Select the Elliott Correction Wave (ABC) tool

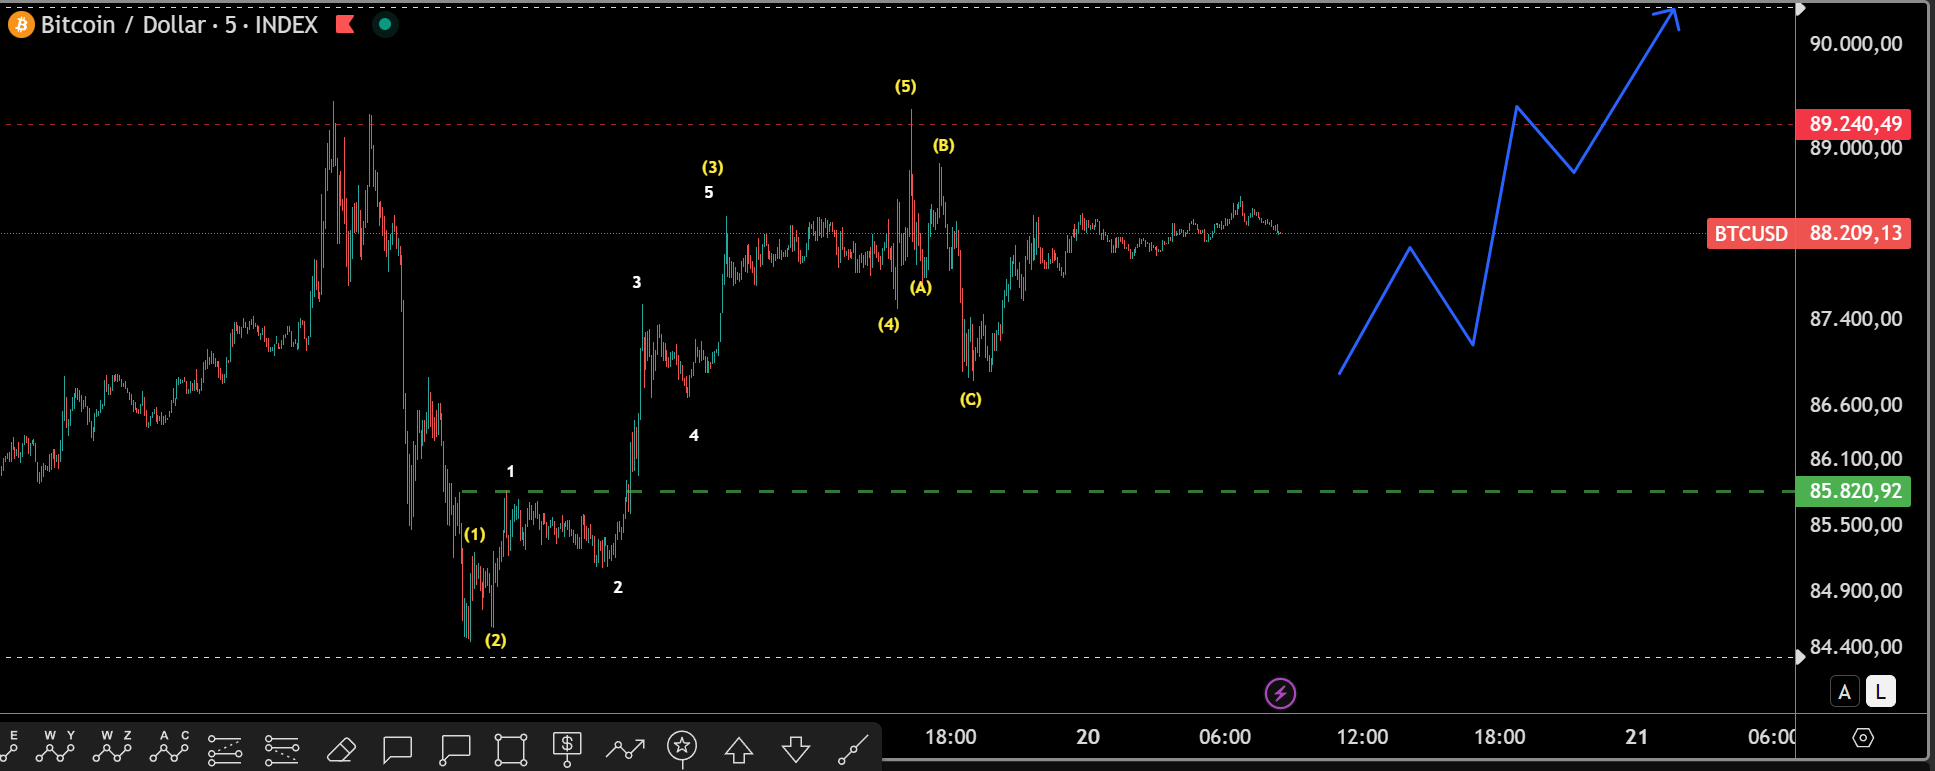(169, 747)
